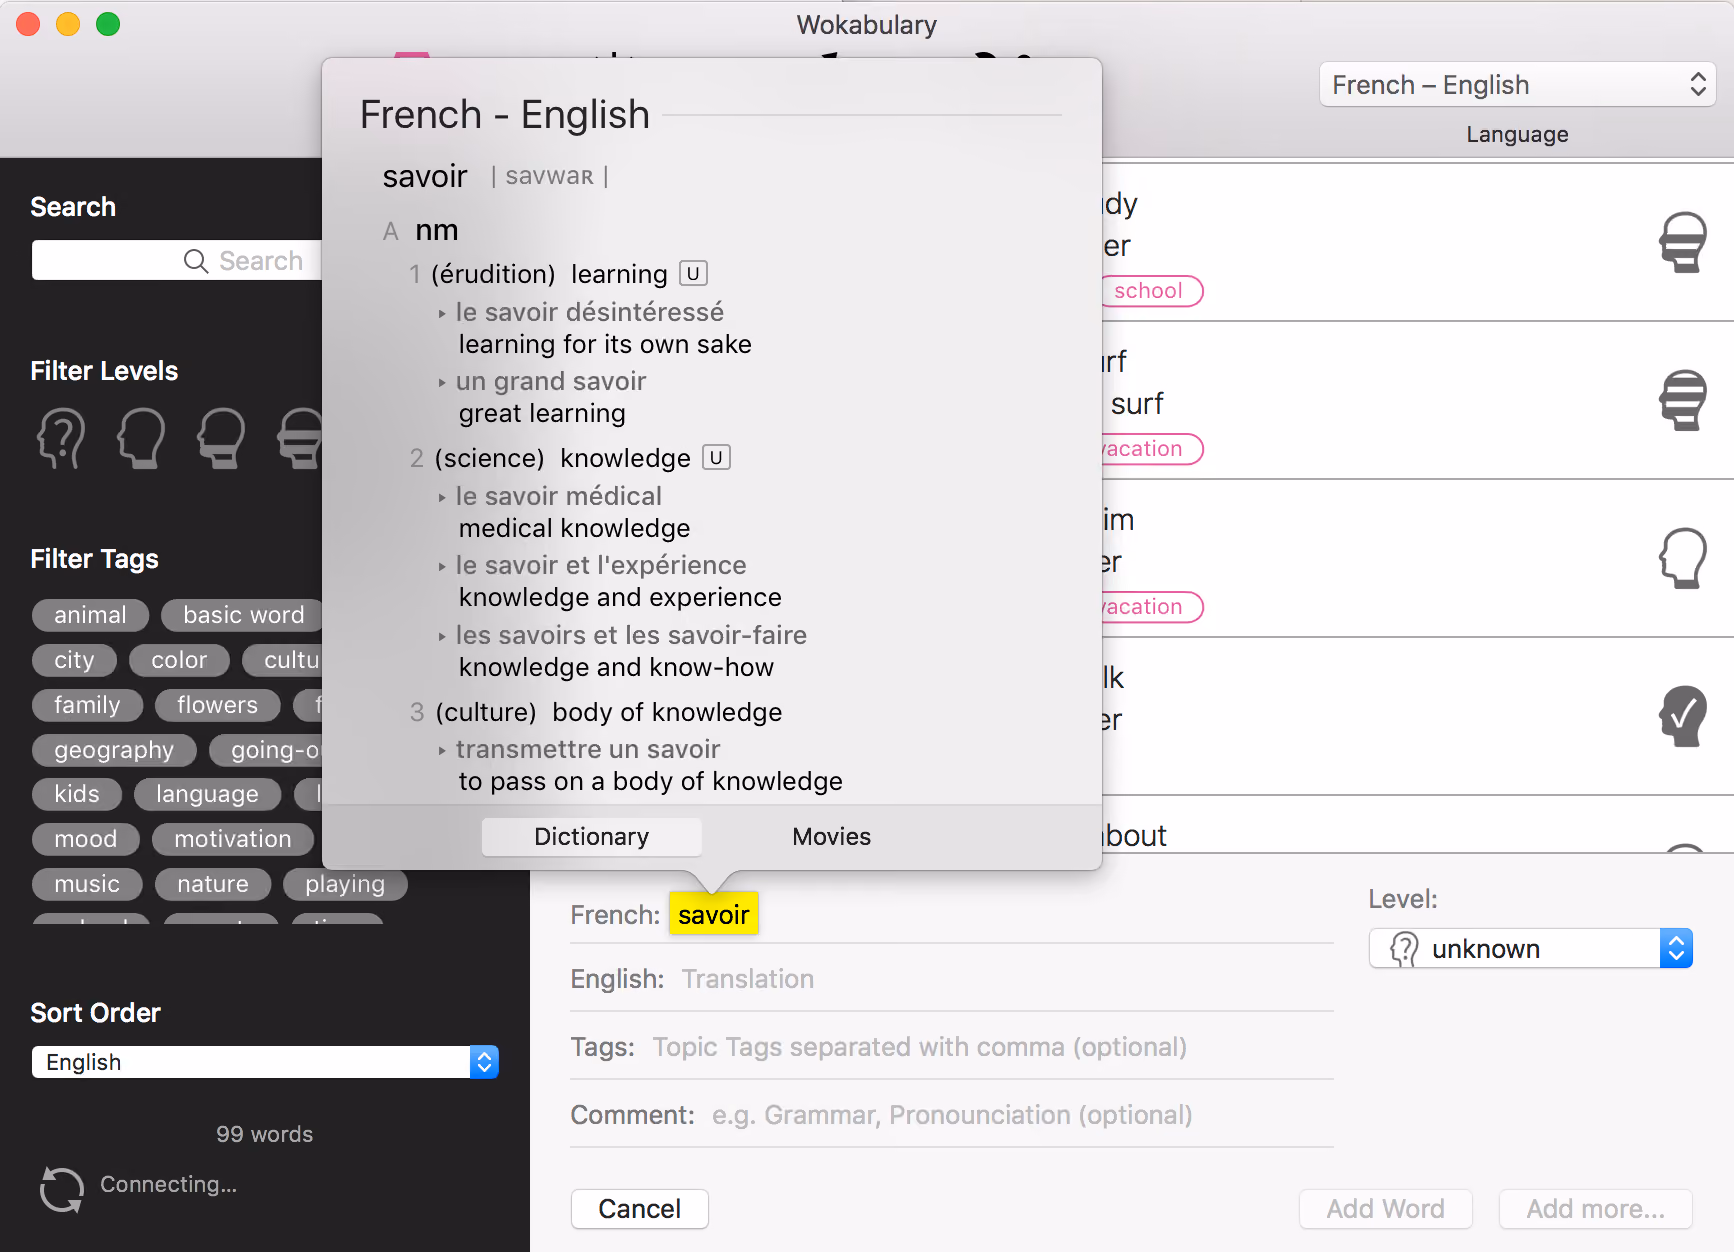The width and height of the screenshot is (1734, 1252).
Task: Toggle the flowers tag filter
Action: click(x=217, y=705)
